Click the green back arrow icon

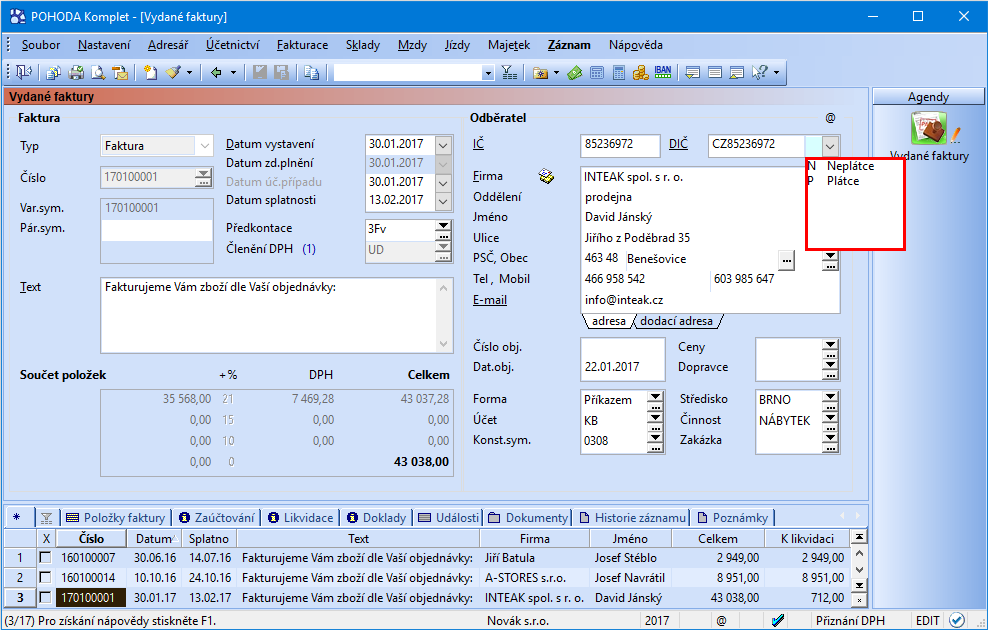216,72
